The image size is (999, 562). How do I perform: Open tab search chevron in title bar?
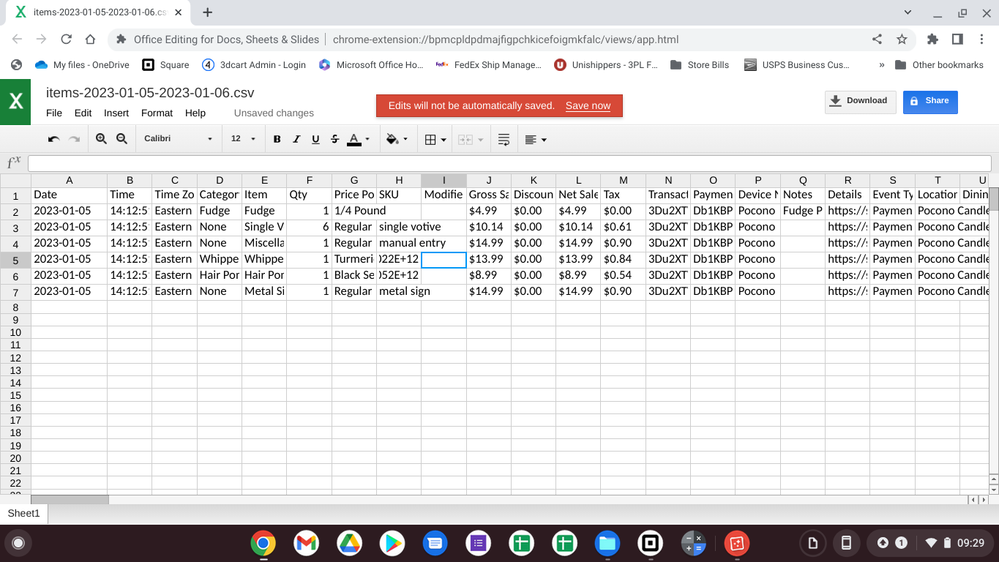pos(907,12)
